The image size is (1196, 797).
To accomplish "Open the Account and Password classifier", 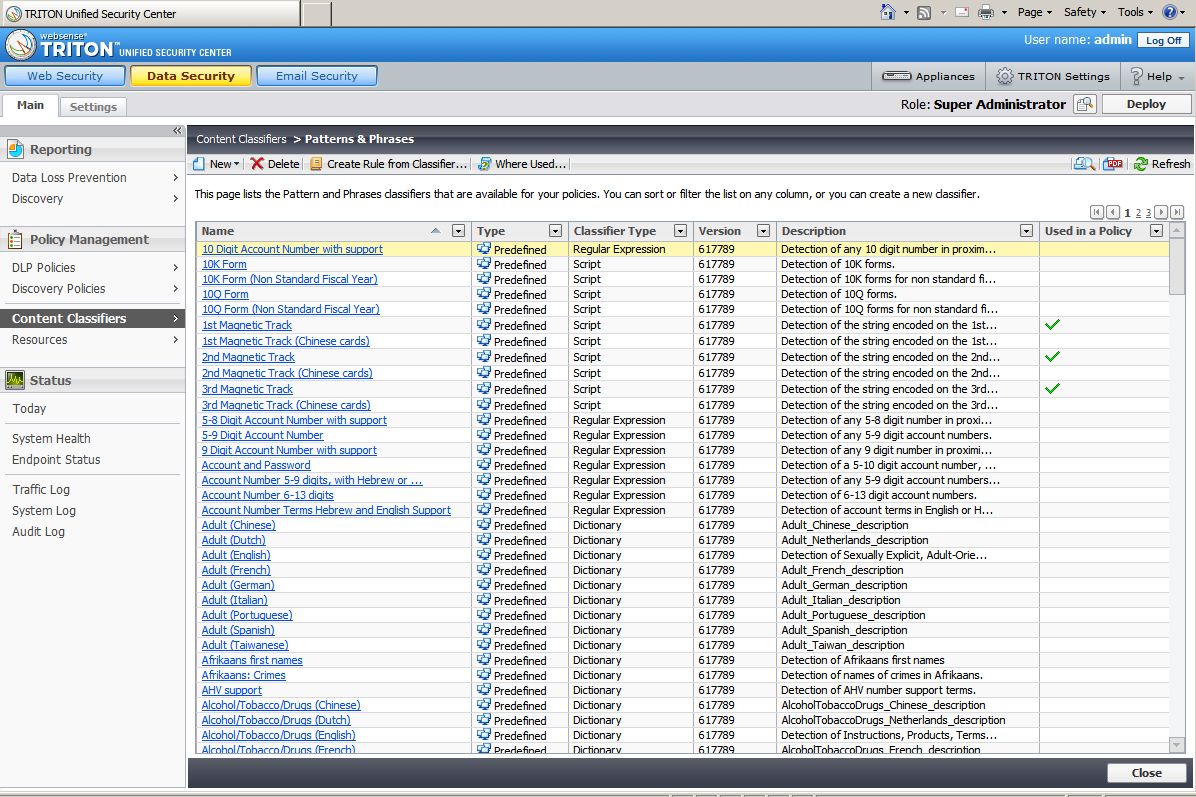I will [x=256, y=465].
